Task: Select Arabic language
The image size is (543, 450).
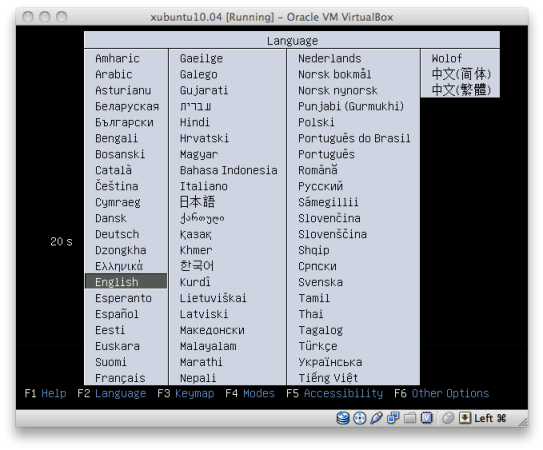Action: 114,74
